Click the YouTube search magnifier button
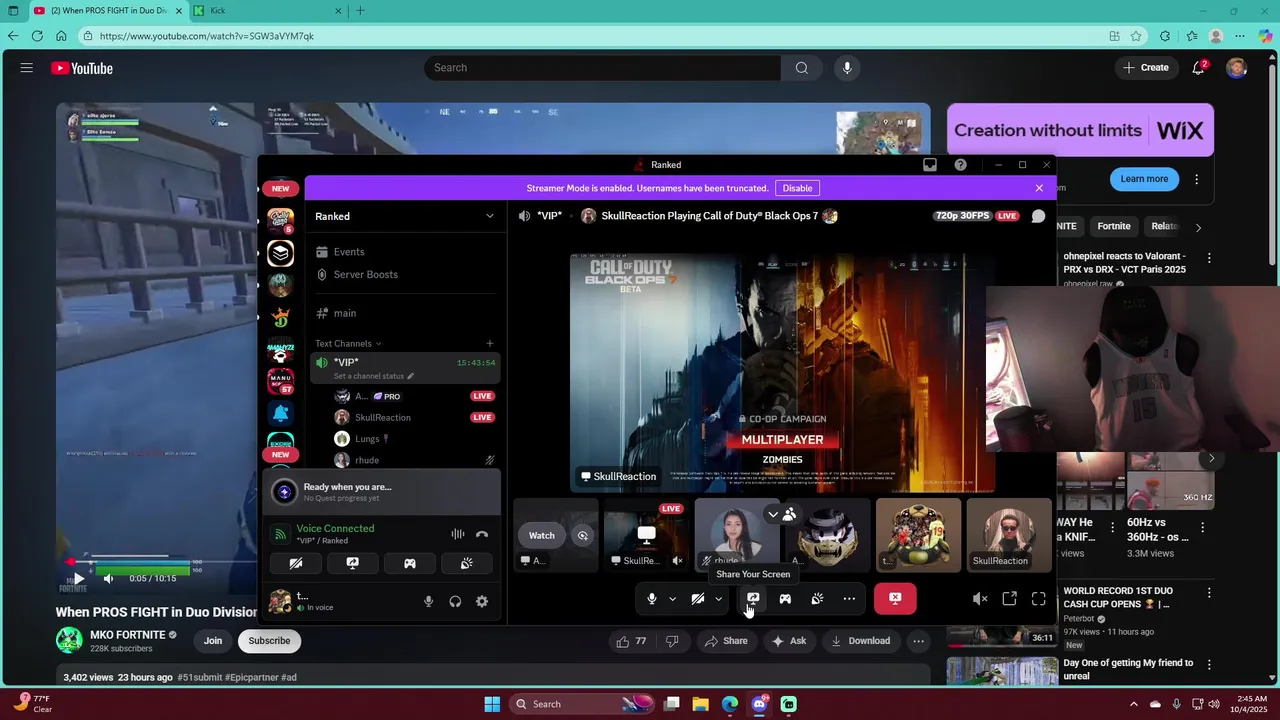Viewport: 1280px width, 720px height. click(x=802, y=68)
